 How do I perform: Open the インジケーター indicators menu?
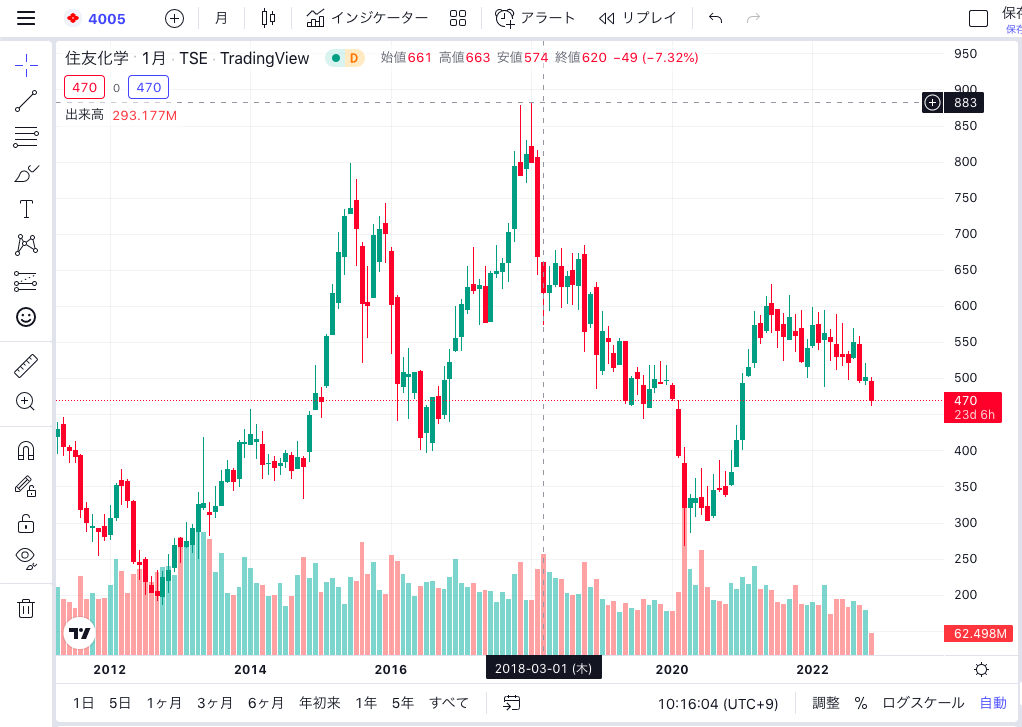point(367,18)
